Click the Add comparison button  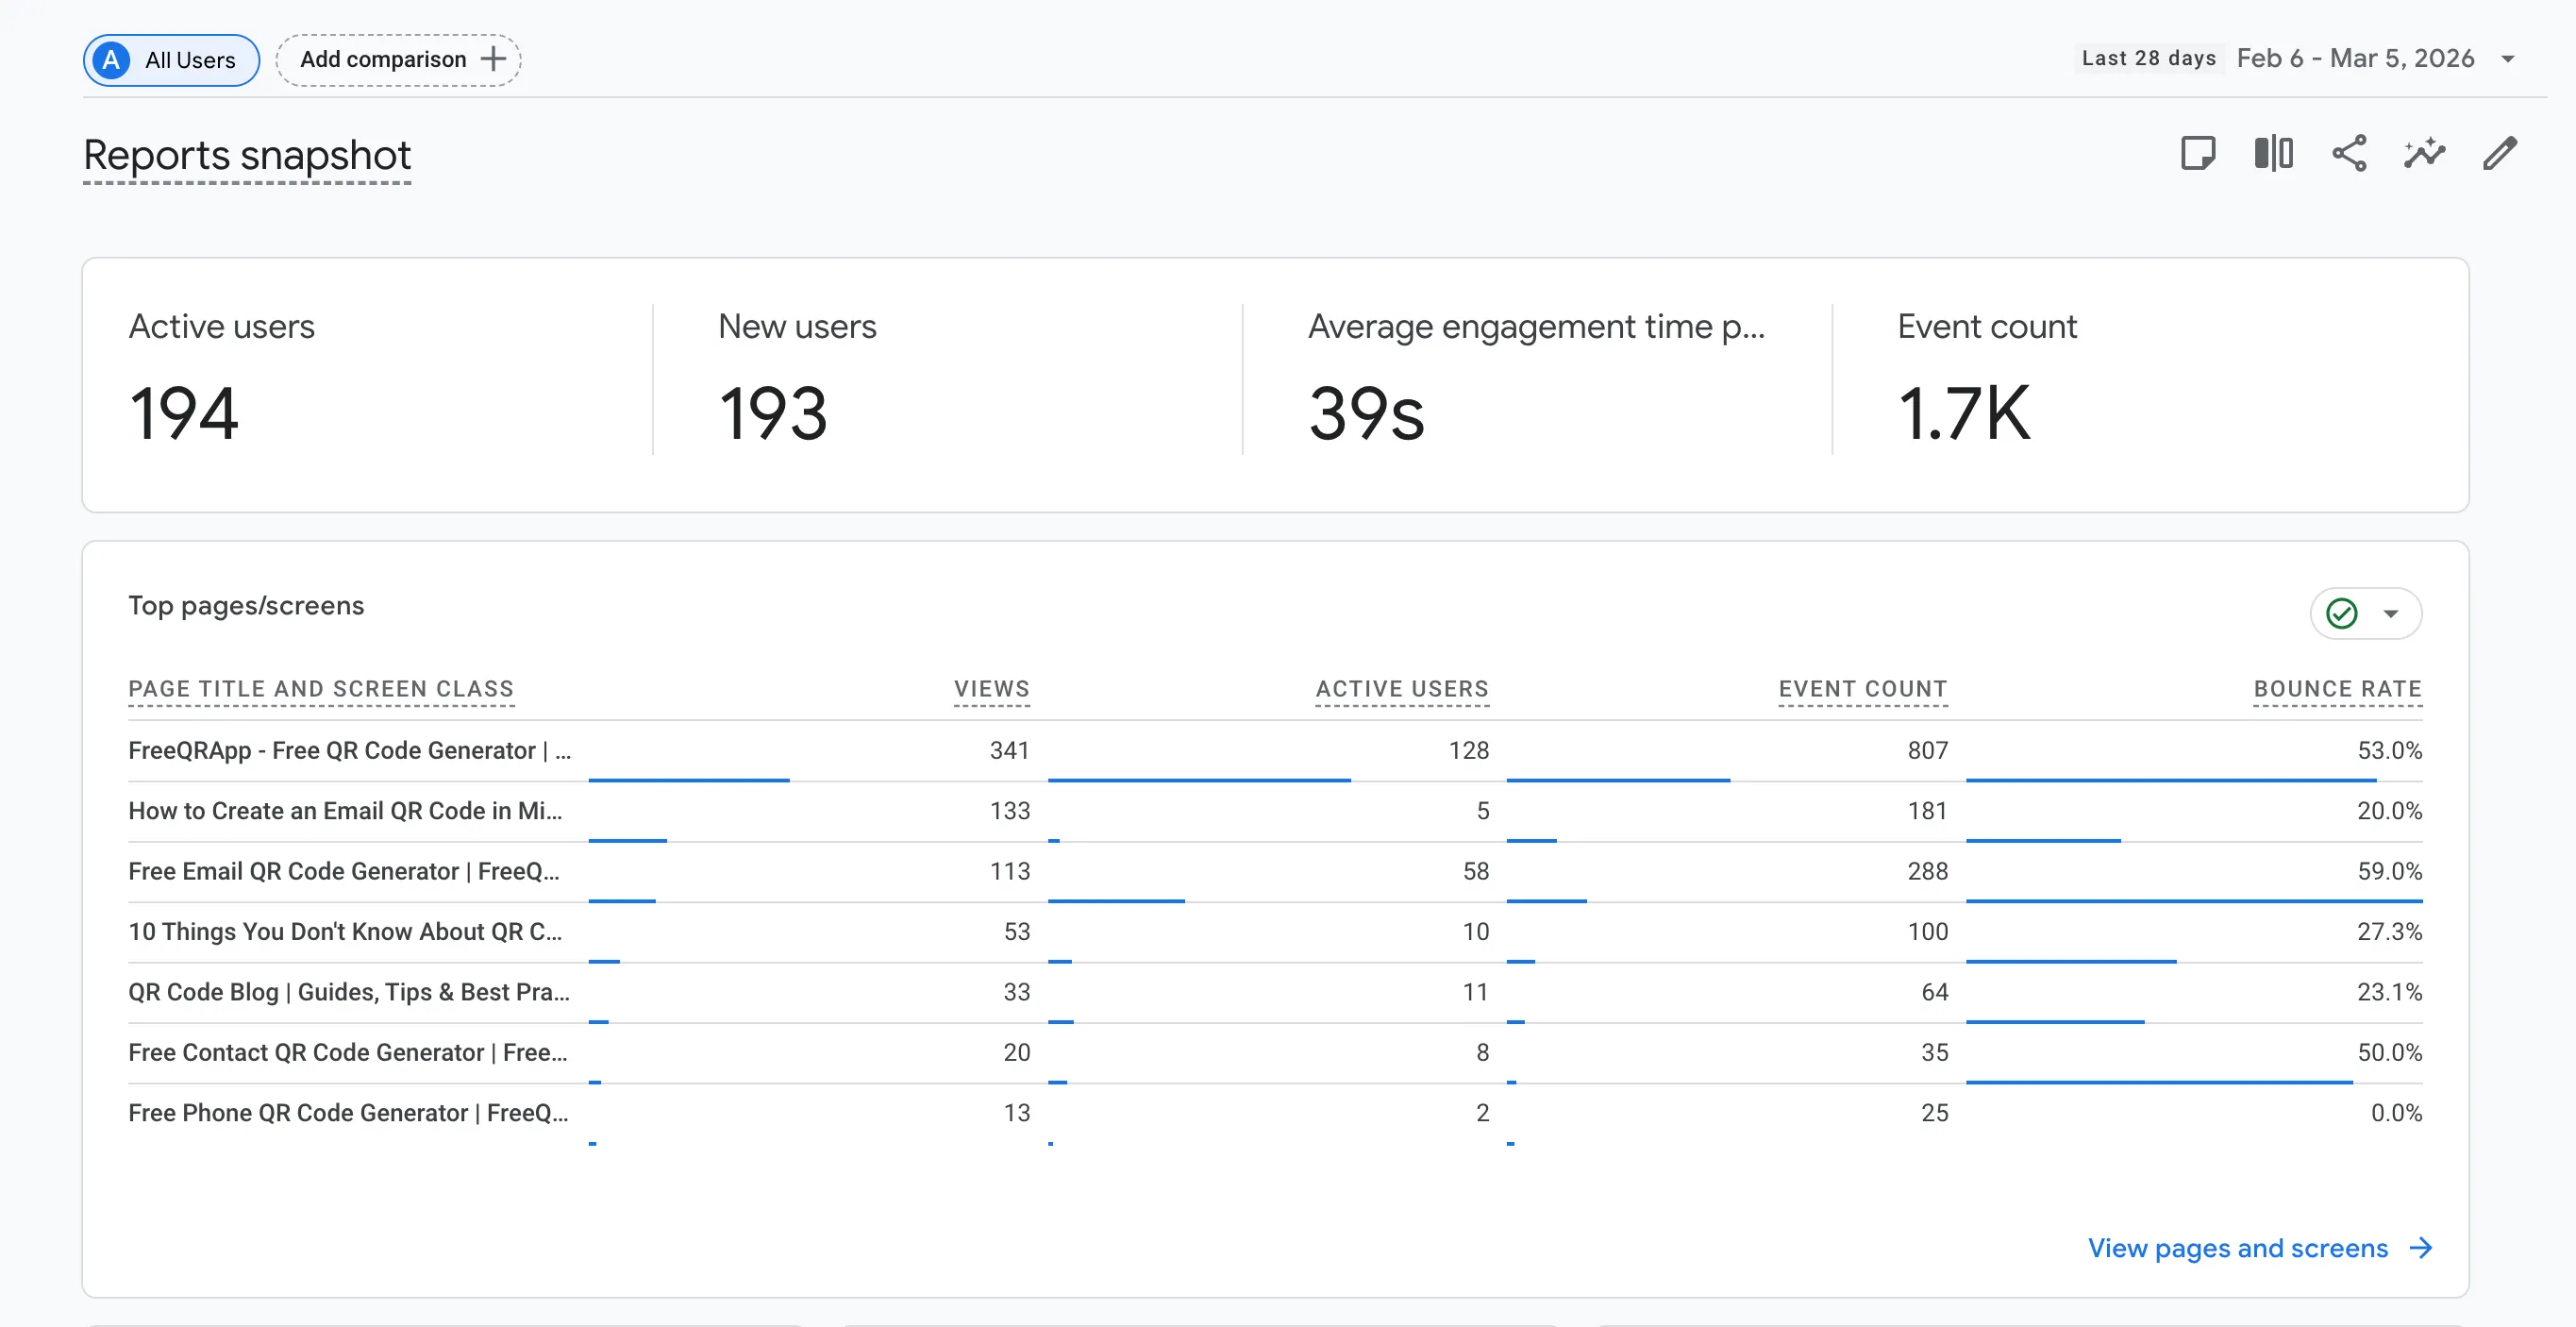coord(398,59)
